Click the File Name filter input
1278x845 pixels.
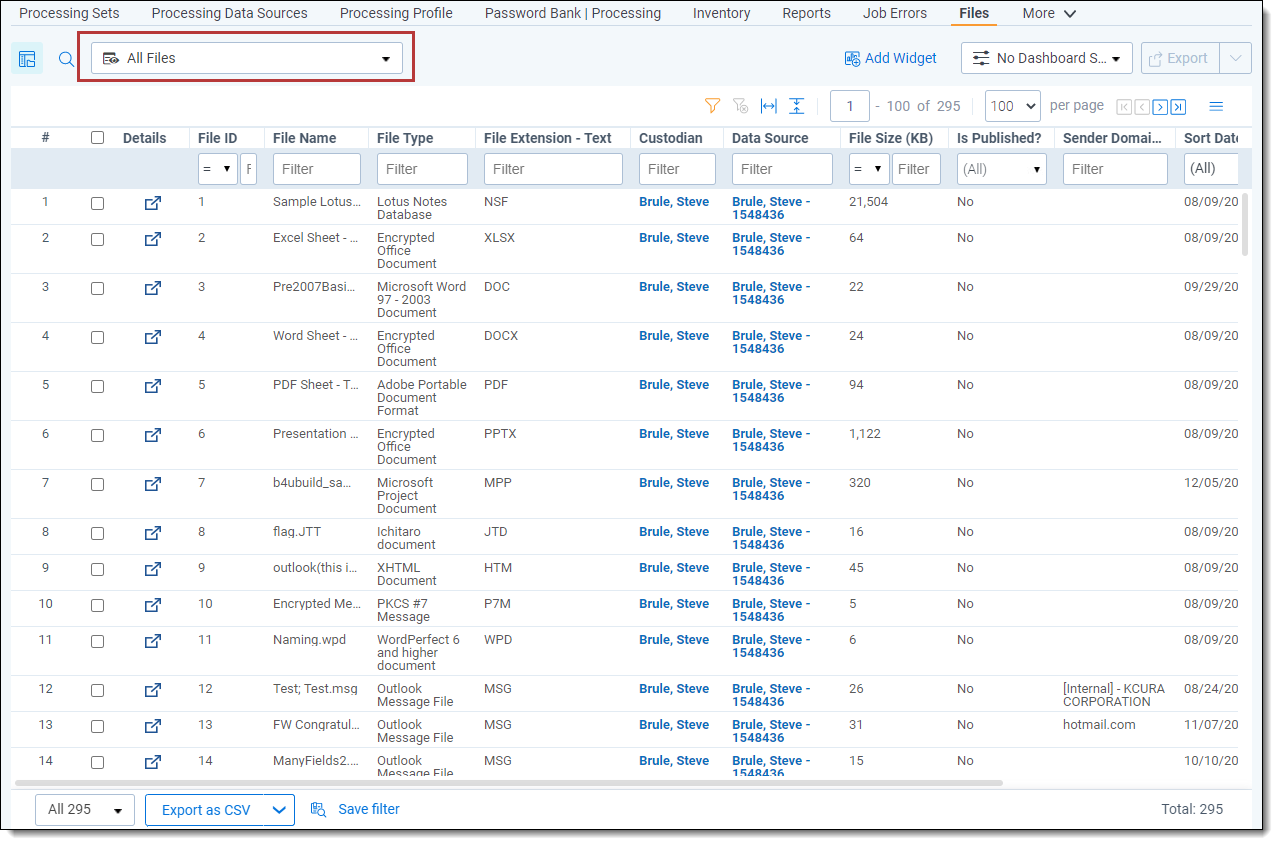pos(316,169)
